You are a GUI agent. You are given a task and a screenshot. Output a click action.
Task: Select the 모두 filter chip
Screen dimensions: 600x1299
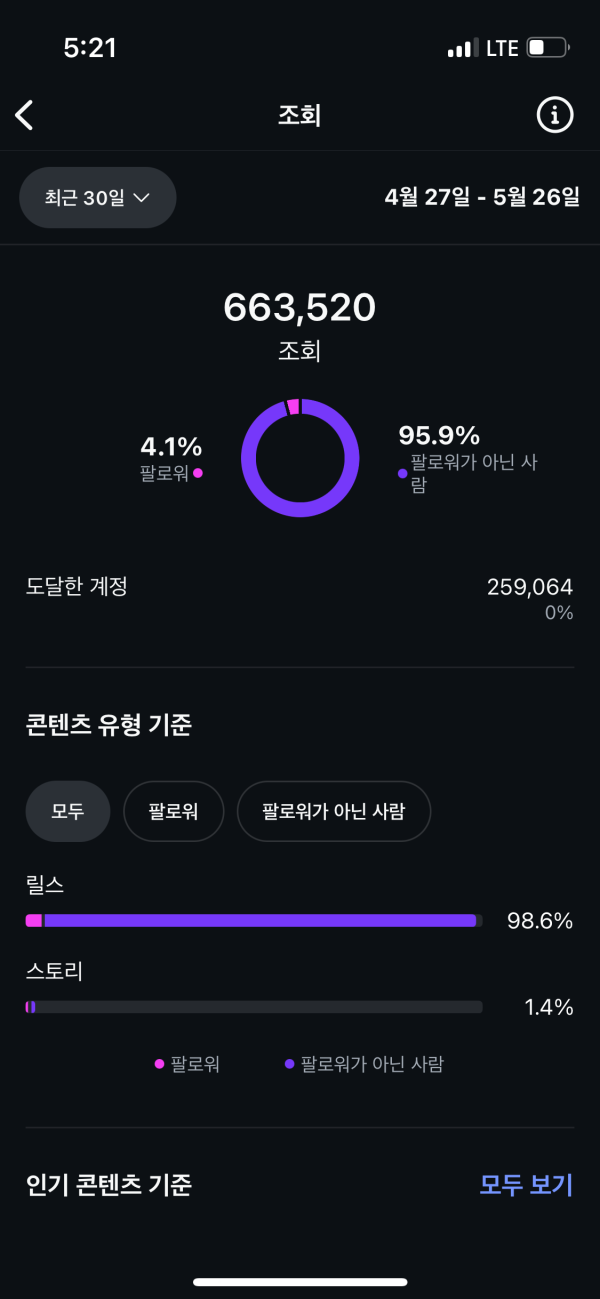(x=67, y=811)
